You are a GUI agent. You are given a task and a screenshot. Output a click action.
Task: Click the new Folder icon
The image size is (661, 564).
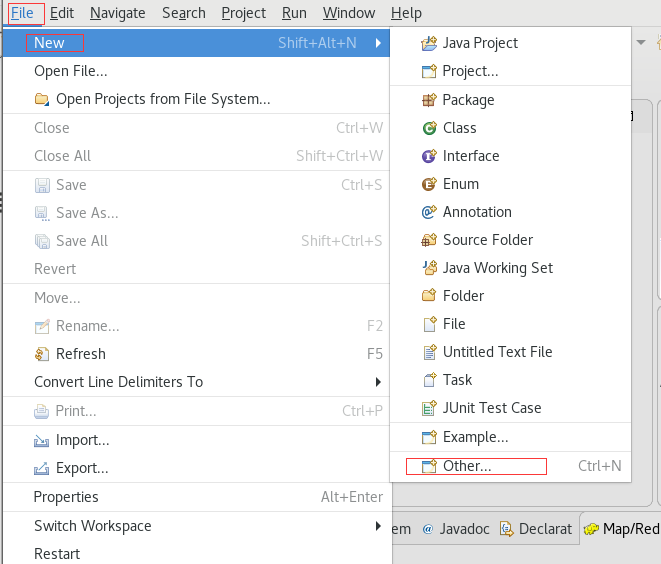coord(429,295)
